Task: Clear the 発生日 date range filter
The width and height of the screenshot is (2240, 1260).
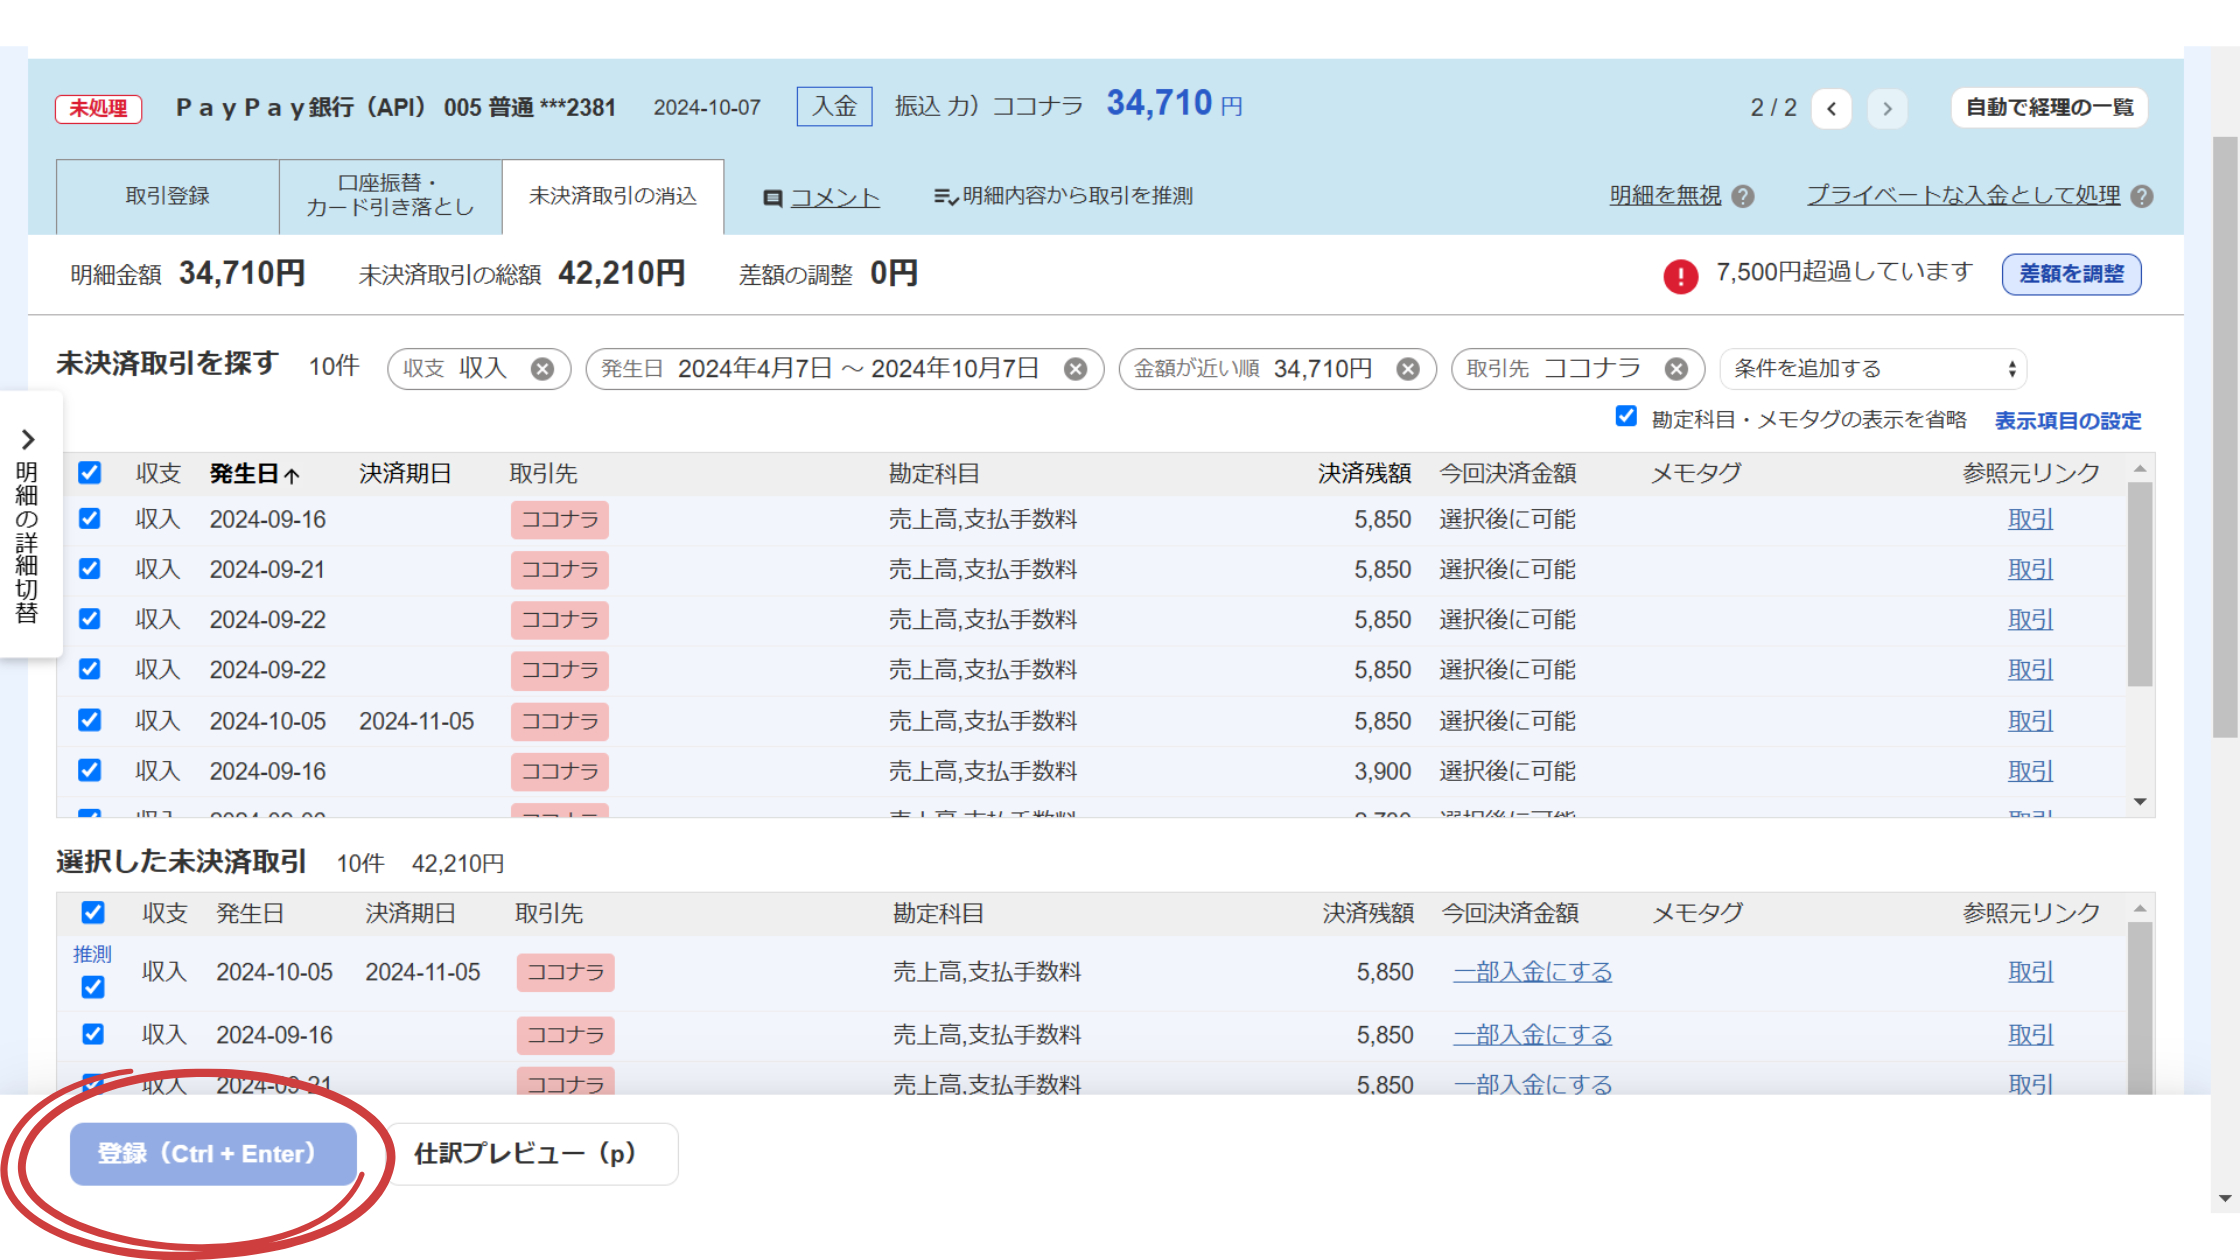Action: tap(1075, 369)
